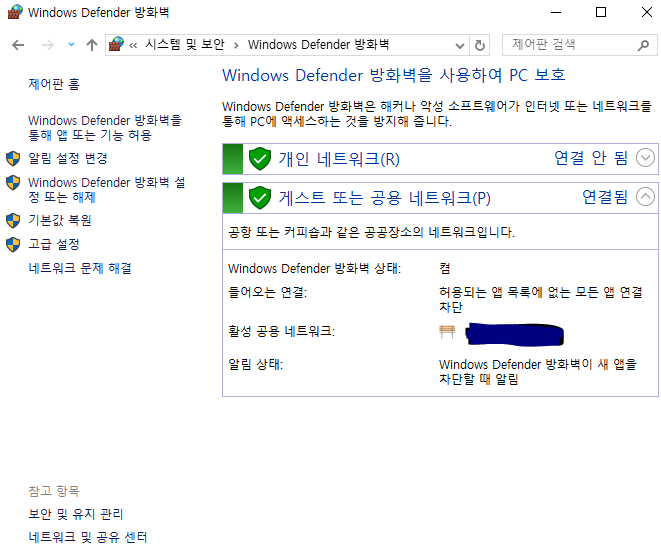The image size is (661, 557).
Task: Click shield icon beside 기본값 복원
Action: pos(13,220)
